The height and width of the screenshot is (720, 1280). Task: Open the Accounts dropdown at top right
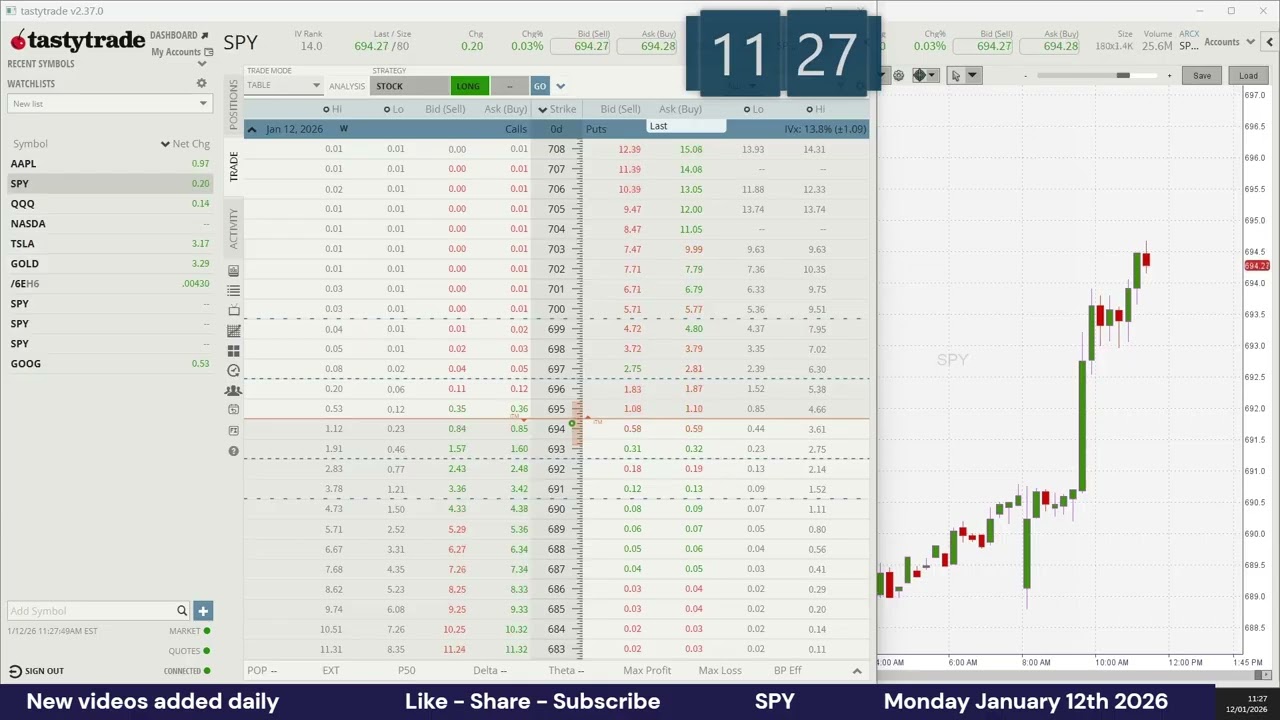pyautogui.click(x=1228, y=42)
